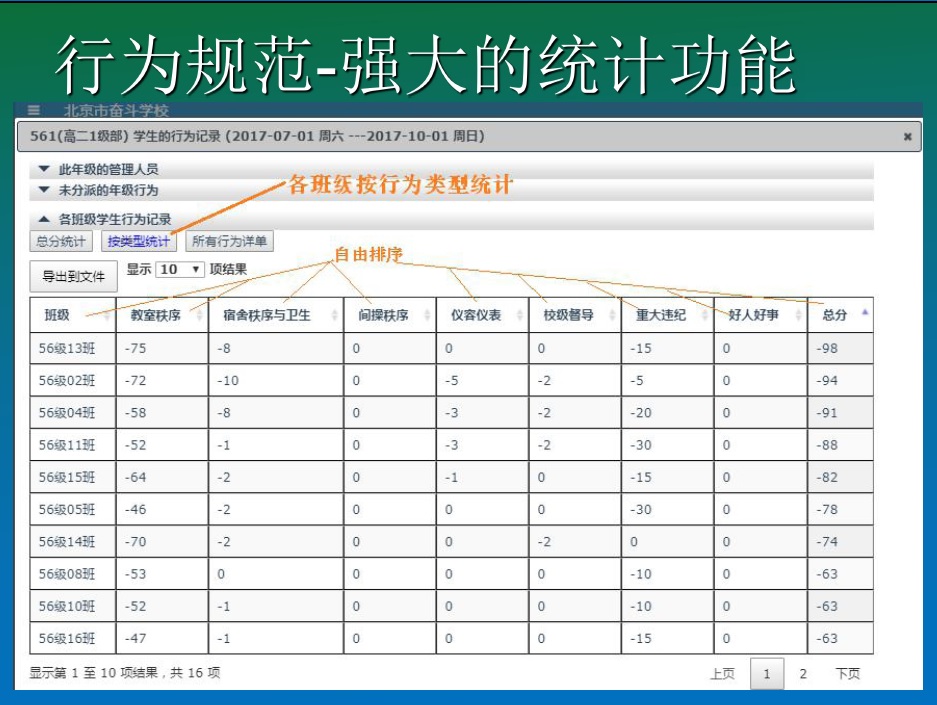
Task: Toggle 总分 column sort order arrow
Action: click(x=864, y=313)
